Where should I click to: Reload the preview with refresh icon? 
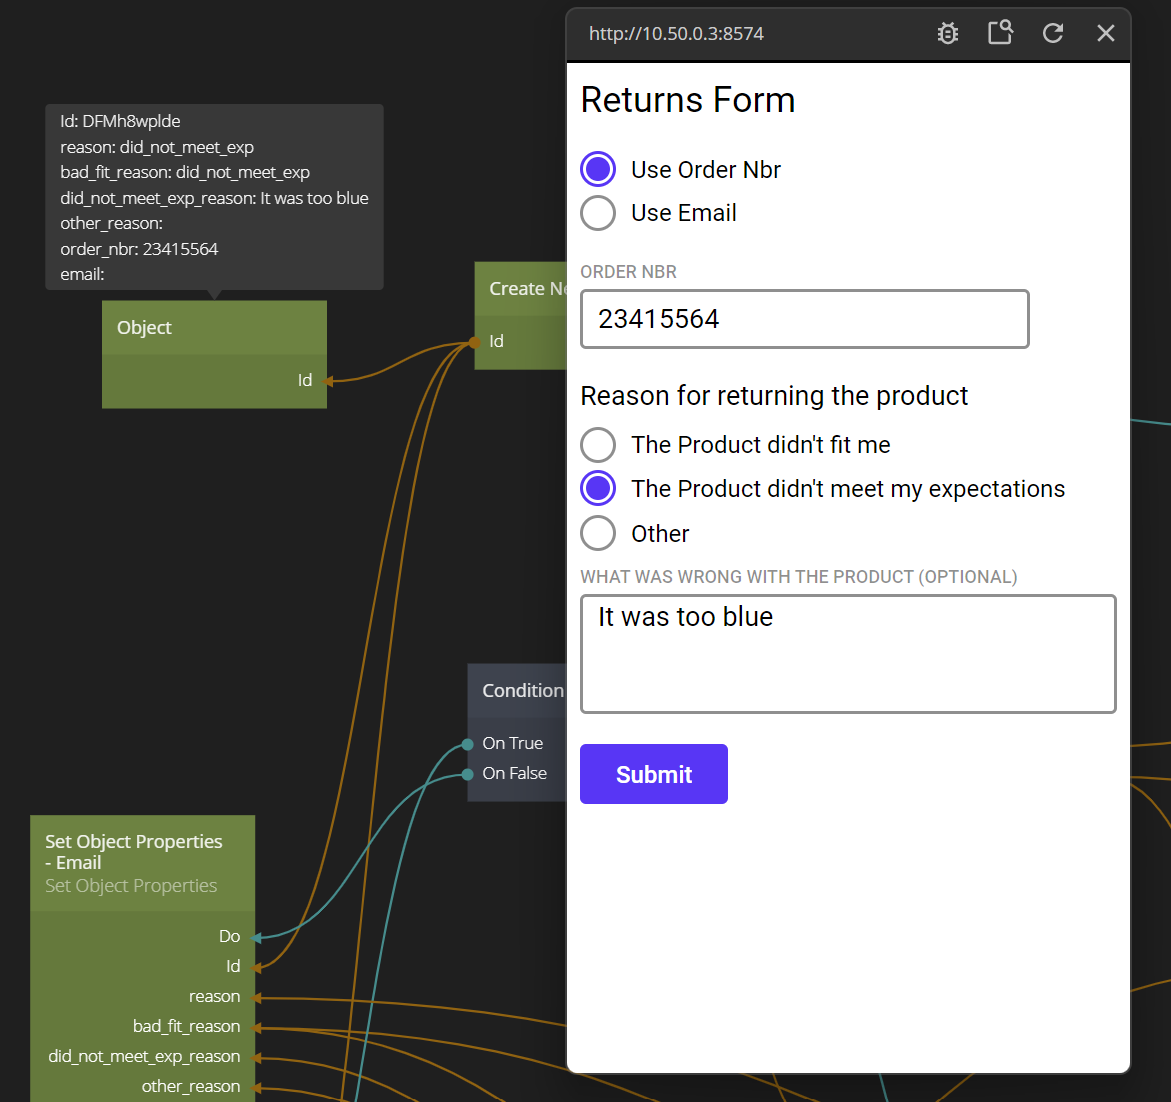(1053, 33)
